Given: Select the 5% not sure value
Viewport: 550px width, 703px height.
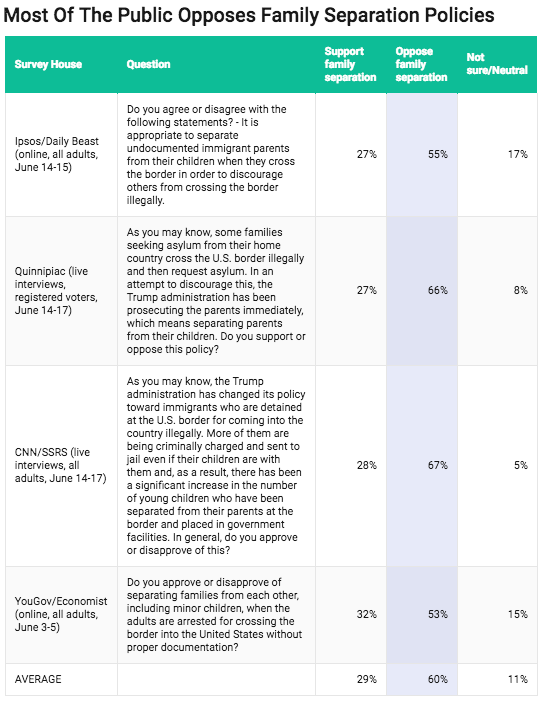Looking at the screenshot, I should [521, 465].
